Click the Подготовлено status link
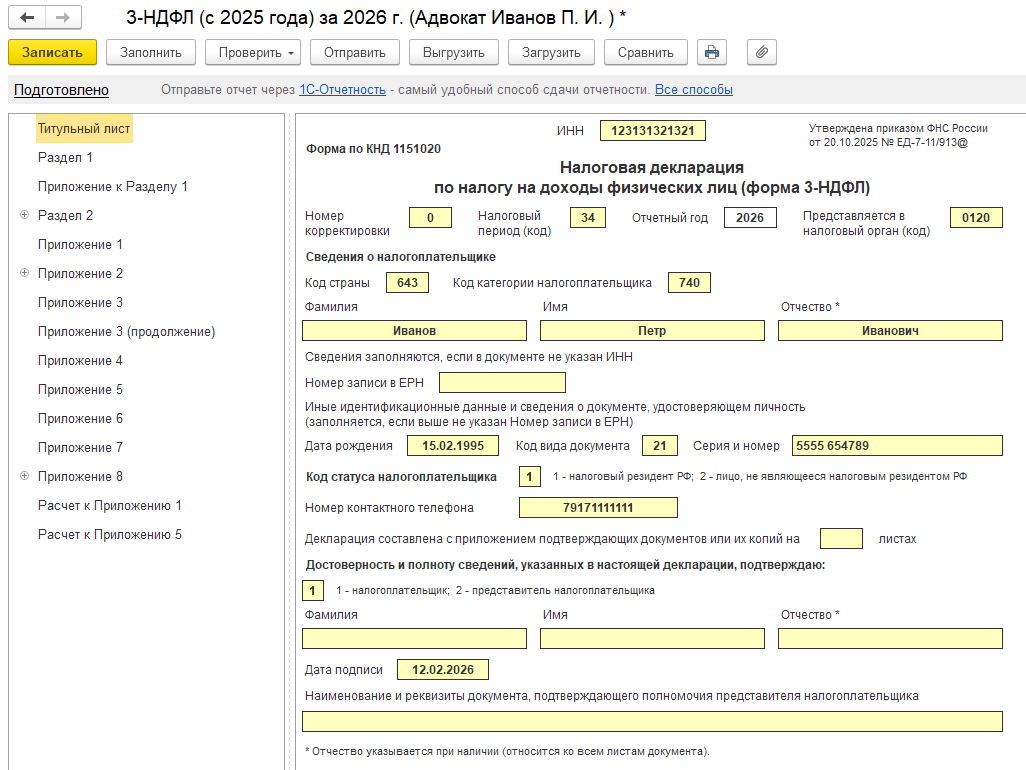The width and height of the screenshot is (1026, 770). click(x=61, y=90)
